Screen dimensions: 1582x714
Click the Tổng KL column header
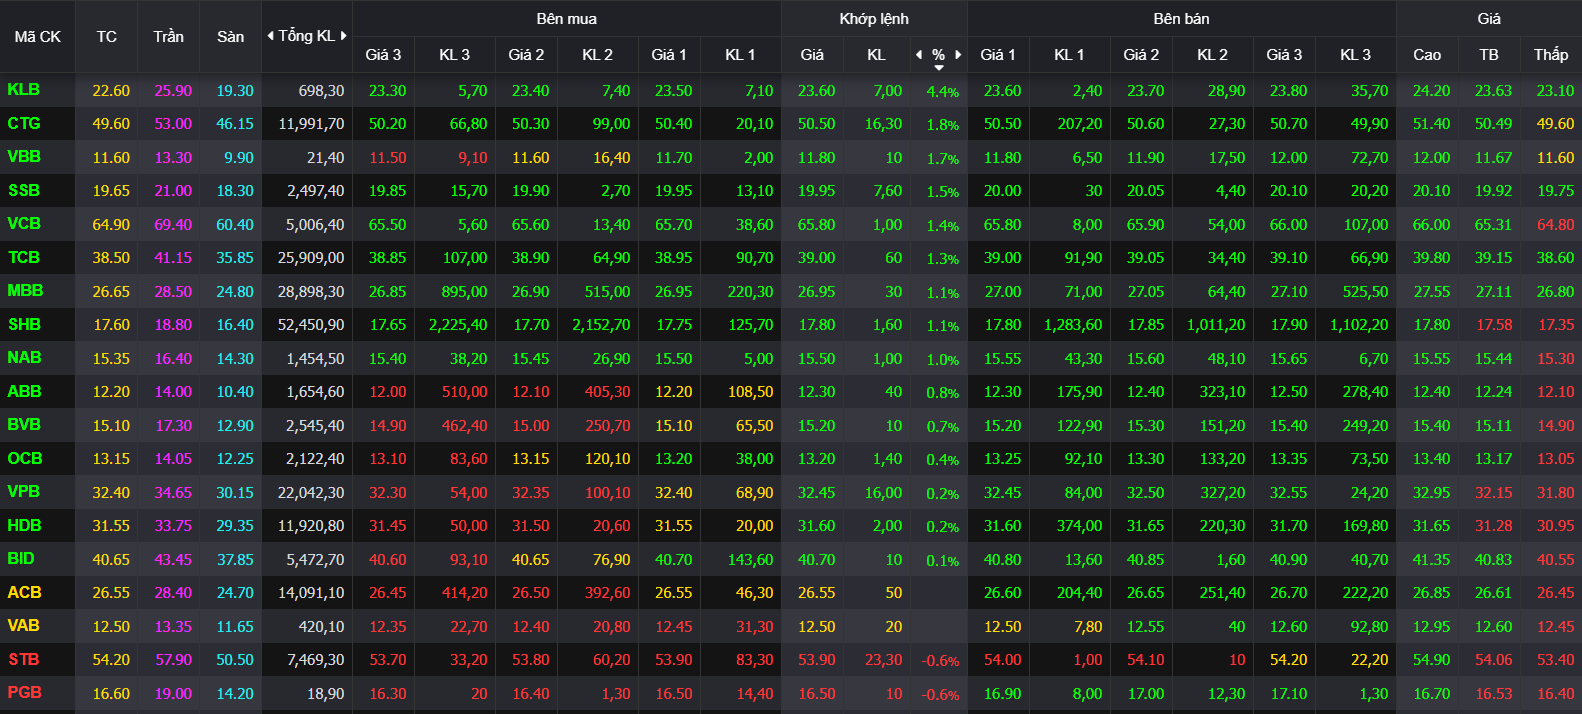[306, 36]
